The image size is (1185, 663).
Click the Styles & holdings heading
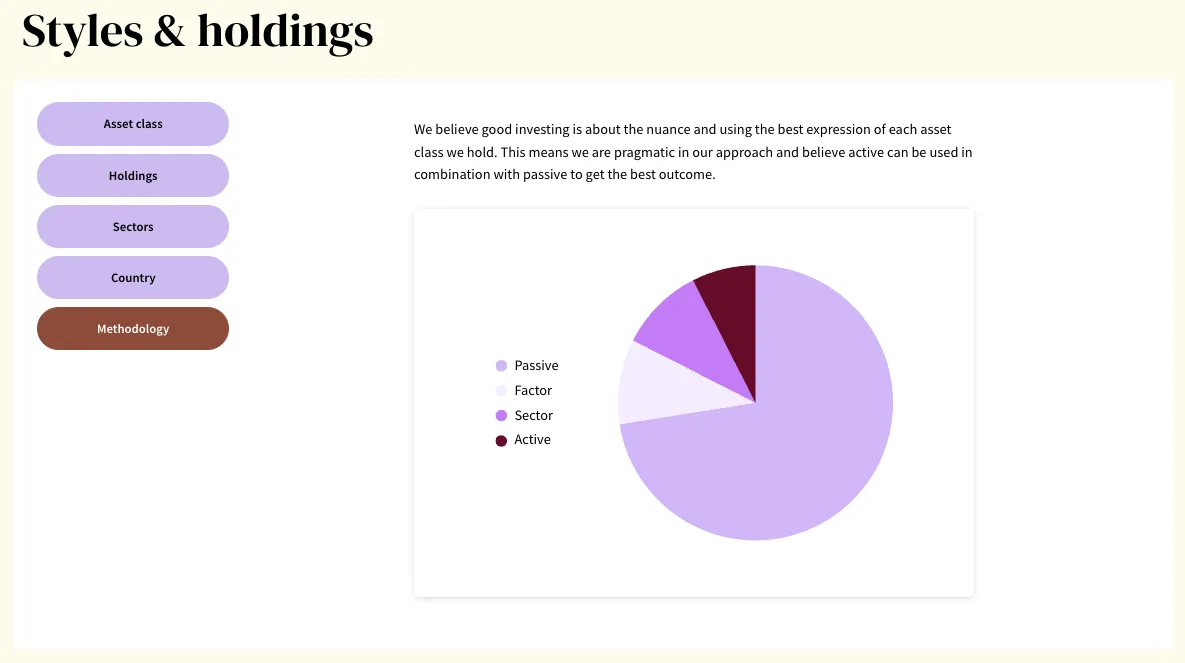(197, 32)
